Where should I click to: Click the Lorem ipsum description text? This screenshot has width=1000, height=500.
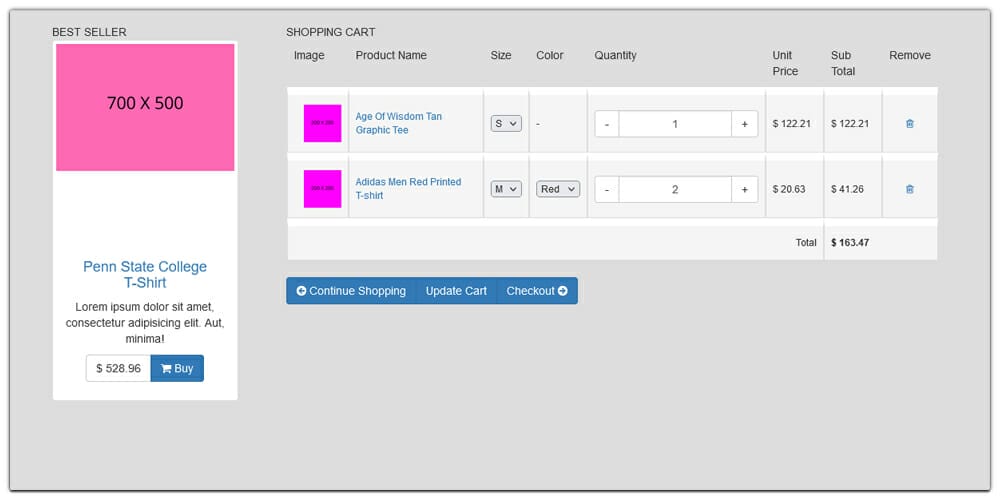145,323
